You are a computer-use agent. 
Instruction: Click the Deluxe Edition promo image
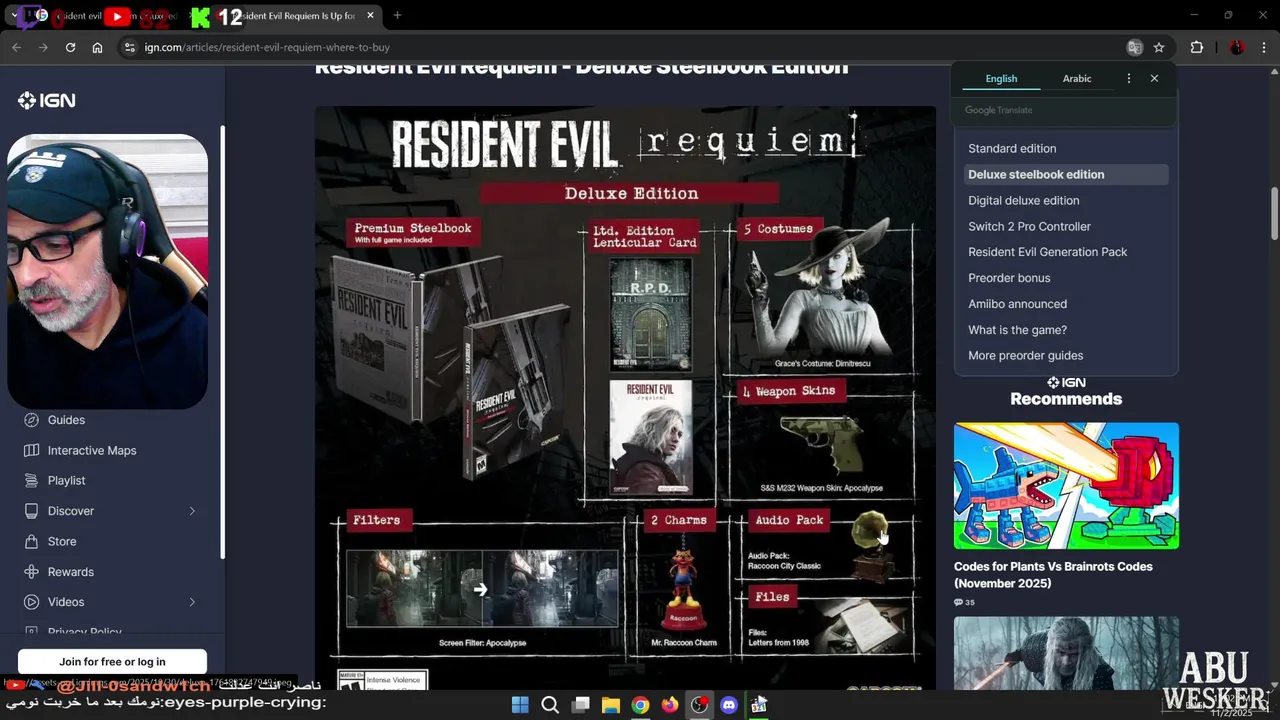point(625,397)
